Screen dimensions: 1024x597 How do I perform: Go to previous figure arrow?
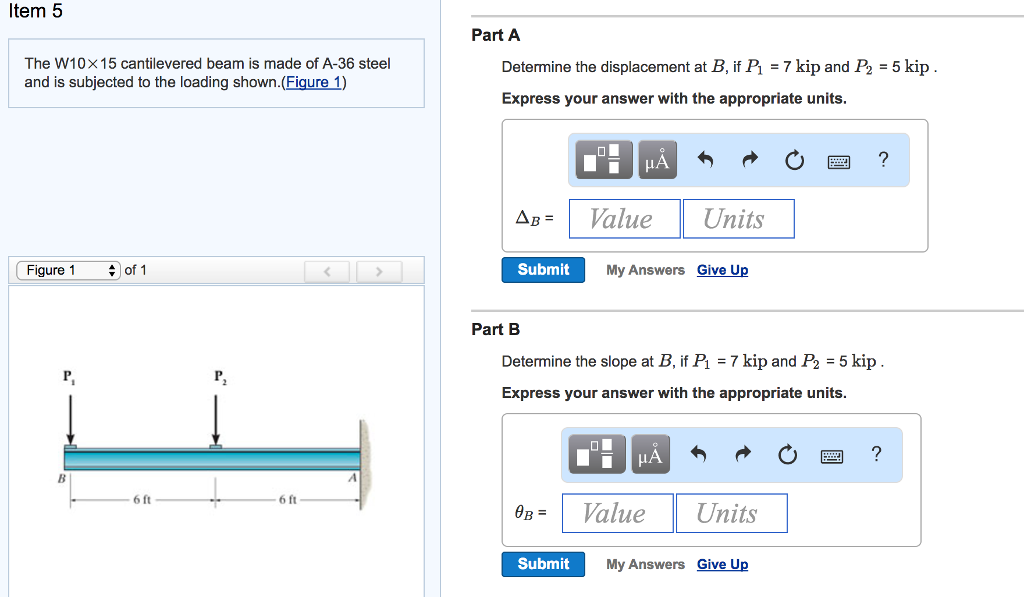pos(327,271)
